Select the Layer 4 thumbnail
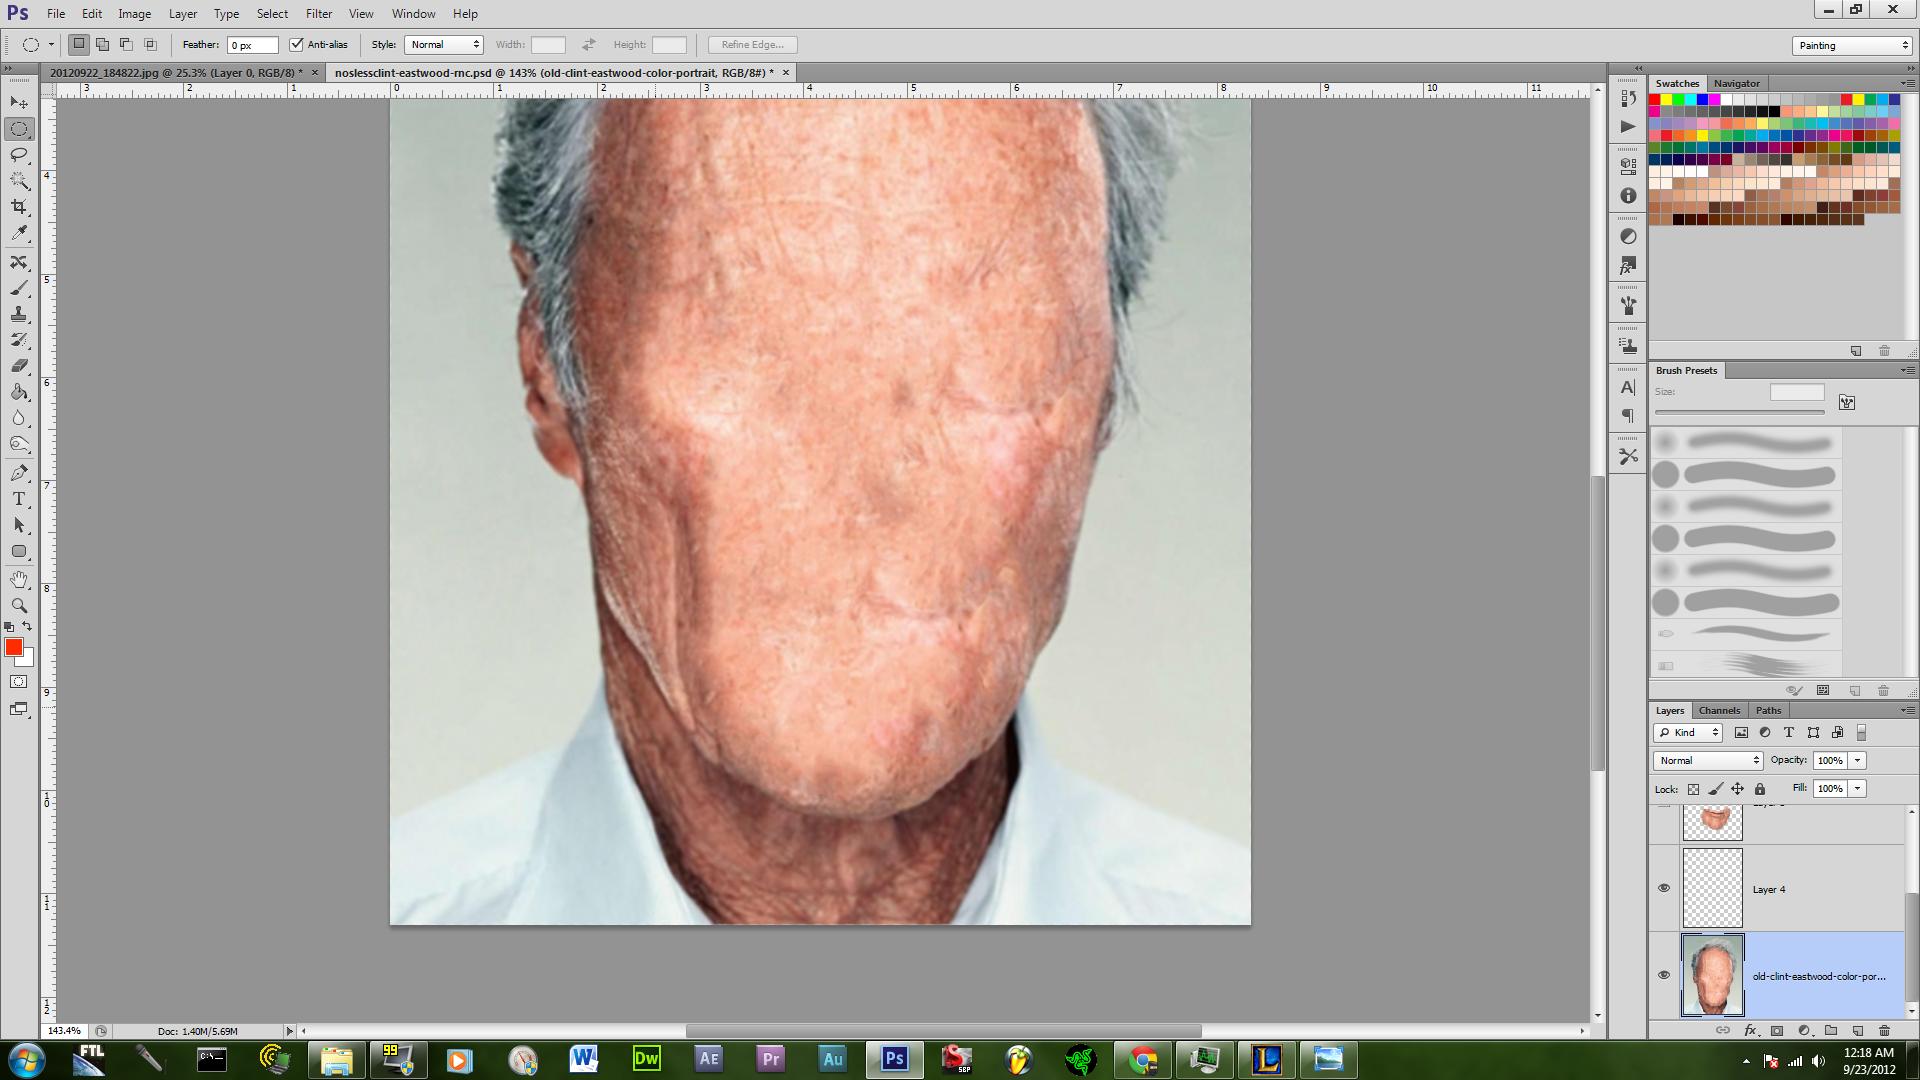The image size is (1920, 1080). pos(1713,888)
